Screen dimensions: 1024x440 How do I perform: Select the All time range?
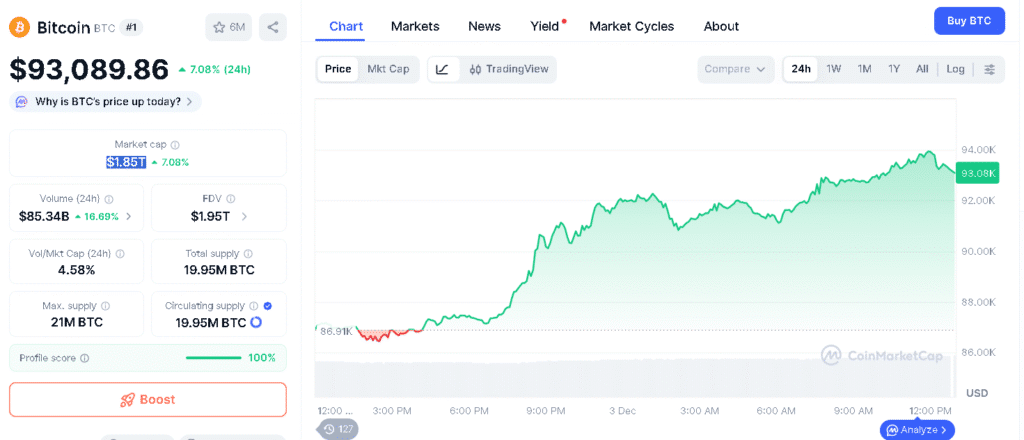[x=922, y=69]
